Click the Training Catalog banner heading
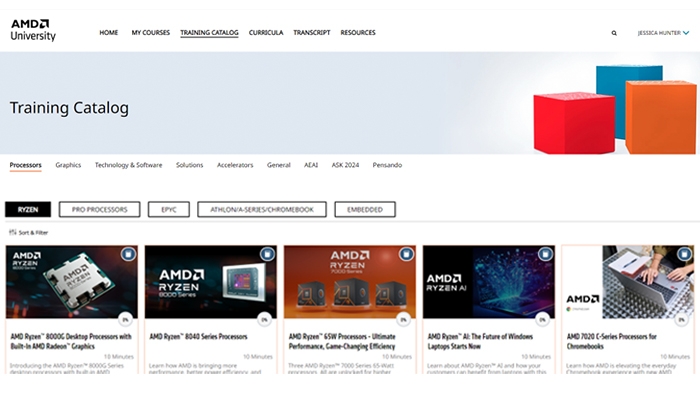This screenshot has width=700, height=400. [x=69, y=108]
